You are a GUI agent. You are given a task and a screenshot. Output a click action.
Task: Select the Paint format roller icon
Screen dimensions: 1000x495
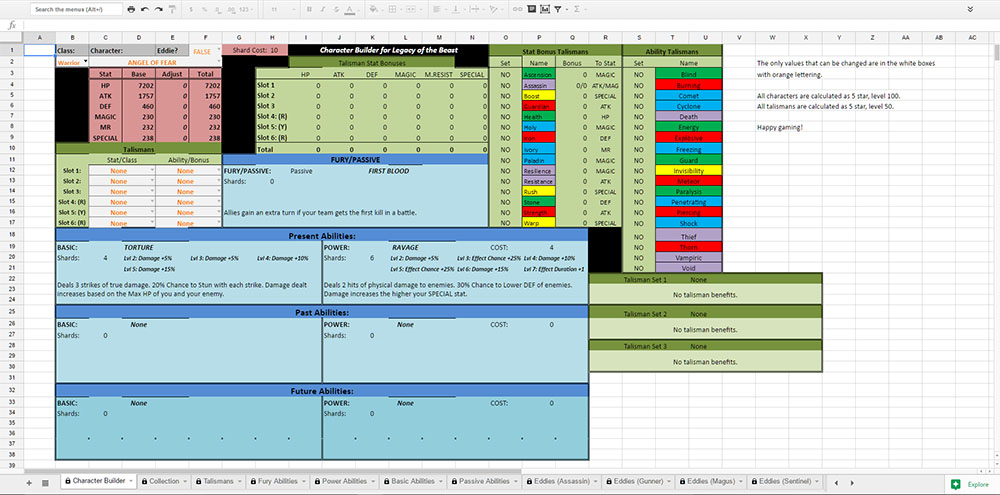[174, 9]
